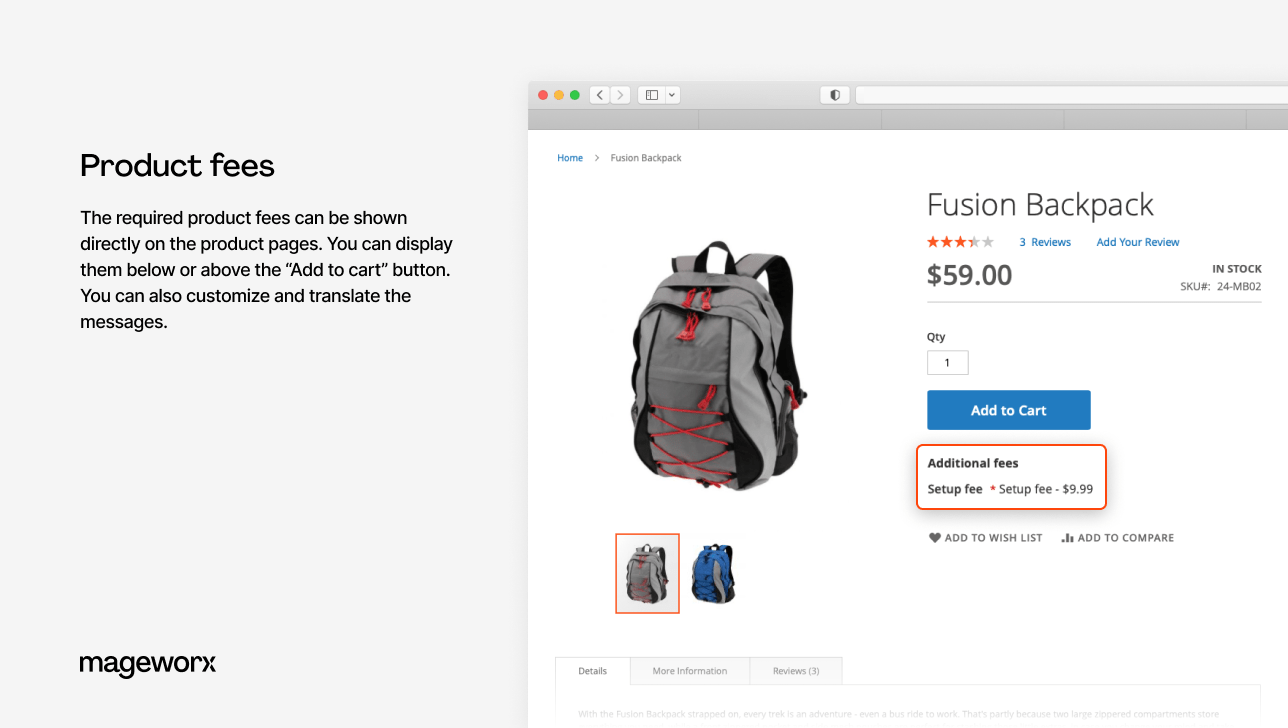Rate the product using the star slider
This screenshot has height=728, width=1288.
point(960,241)
